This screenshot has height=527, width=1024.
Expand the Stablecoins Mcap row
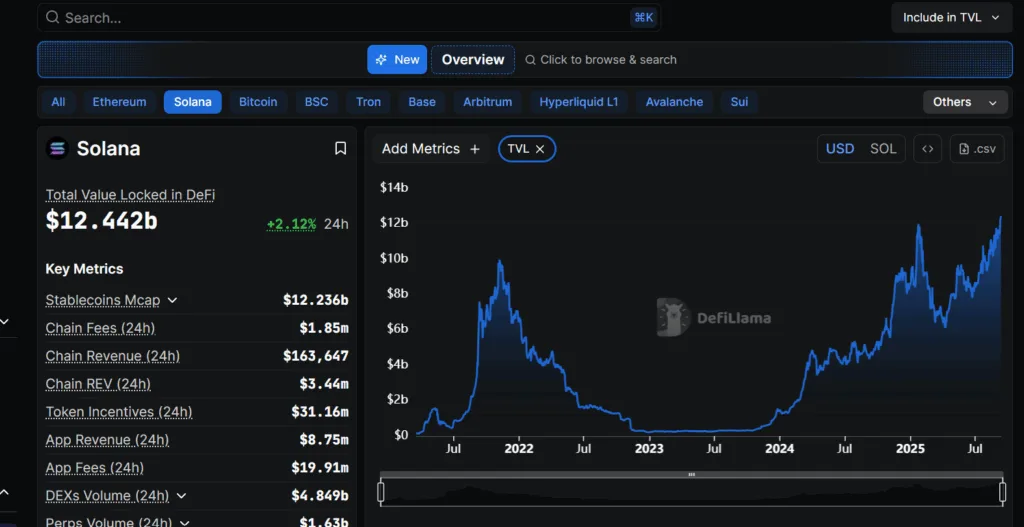(172, 300)
